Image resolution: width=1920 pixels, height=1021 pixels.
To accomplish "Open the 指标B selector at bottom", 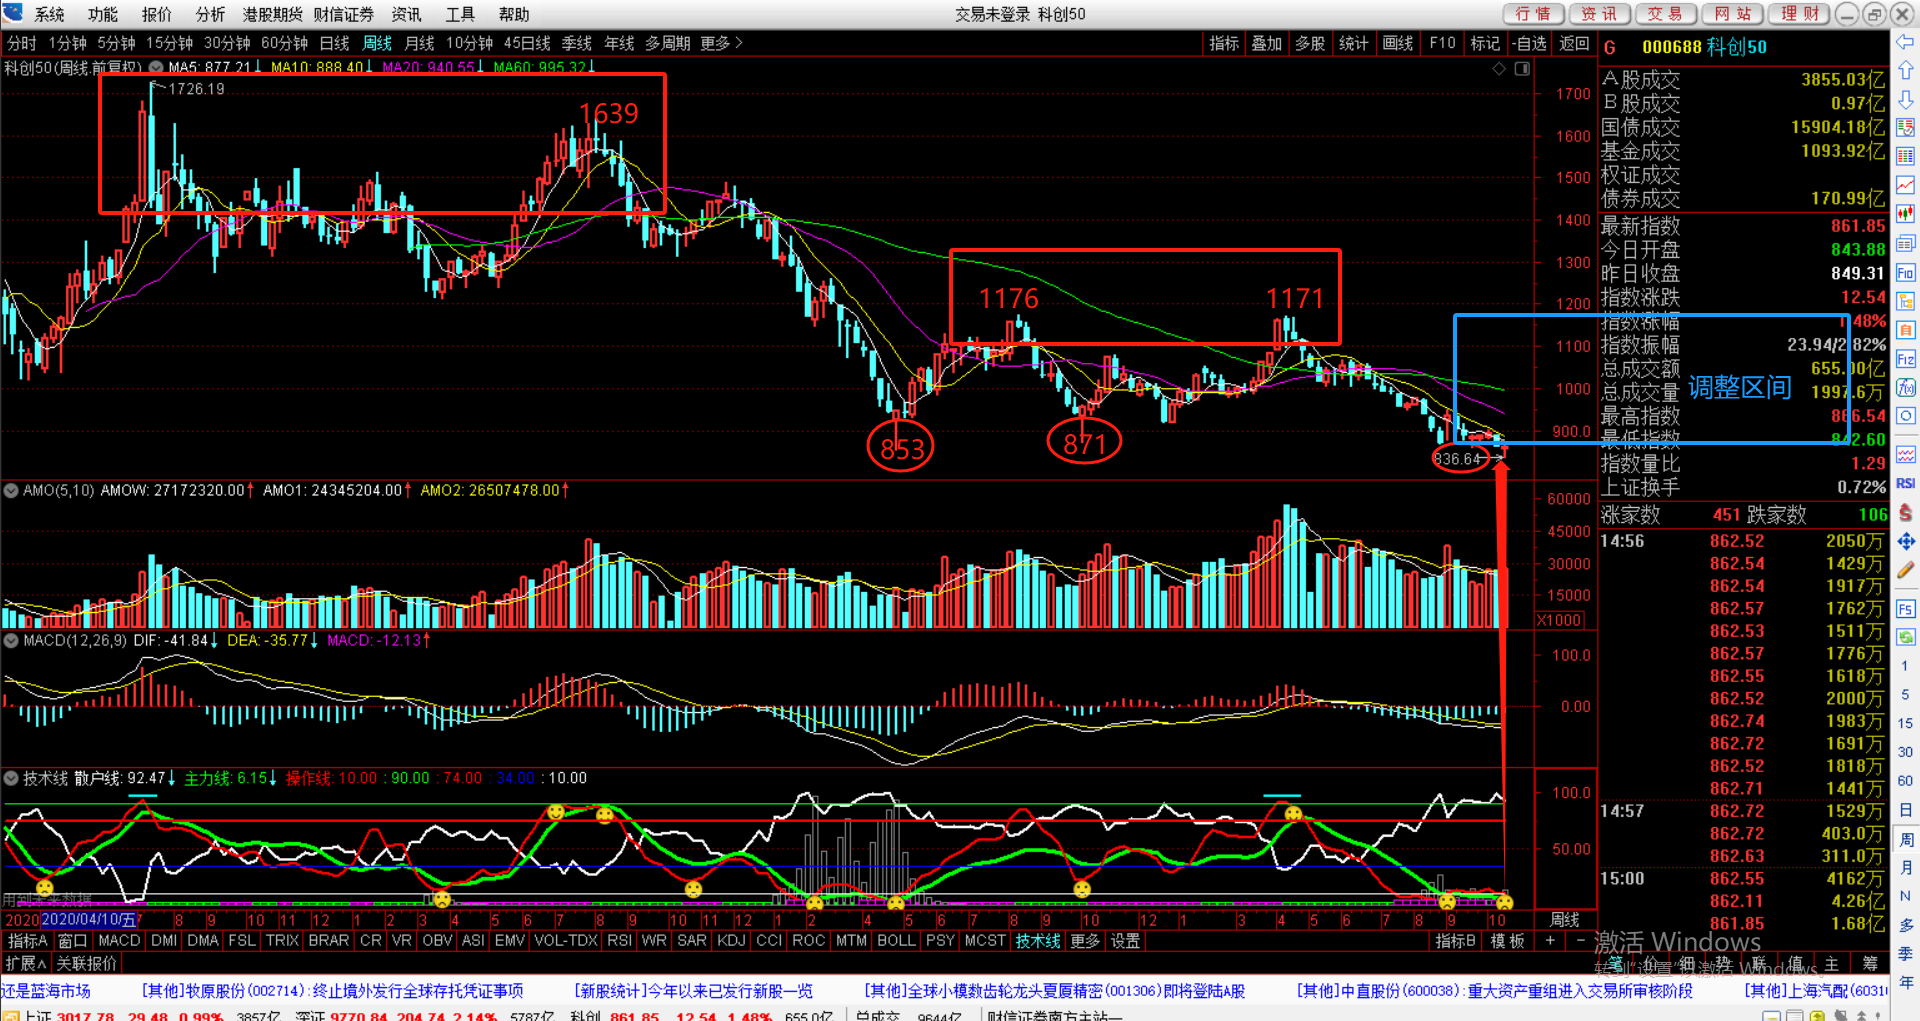I will click(1455, 941).
